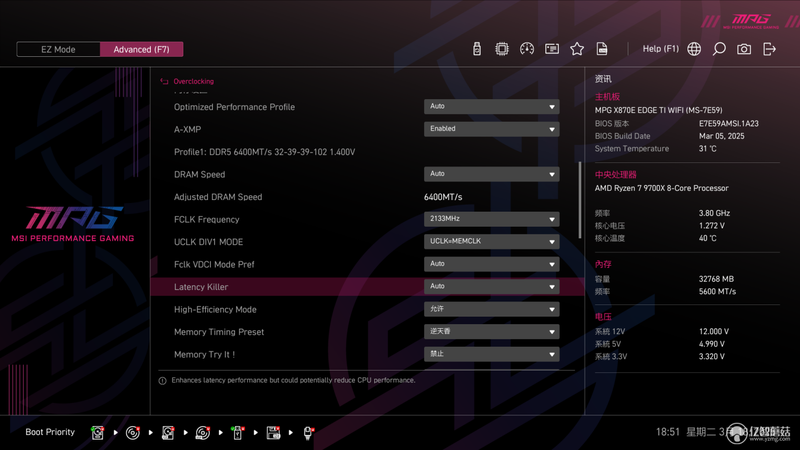Select the Optimized Performance Profile label
Screen dimensions: 800x450
[234, 107]
